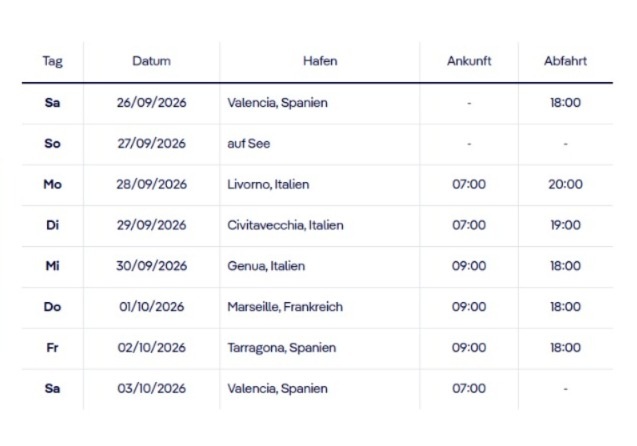This screenshot has width=637, height=446.
Task: Select the date 01/10/2026
Action: click(152, 307)
